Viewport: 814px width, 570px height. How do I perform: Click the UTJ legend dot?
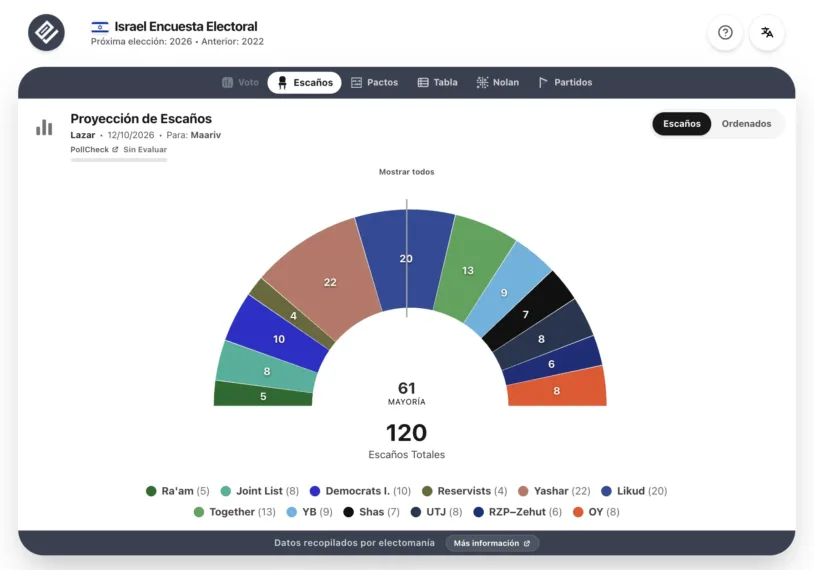(x=416, y=512)
